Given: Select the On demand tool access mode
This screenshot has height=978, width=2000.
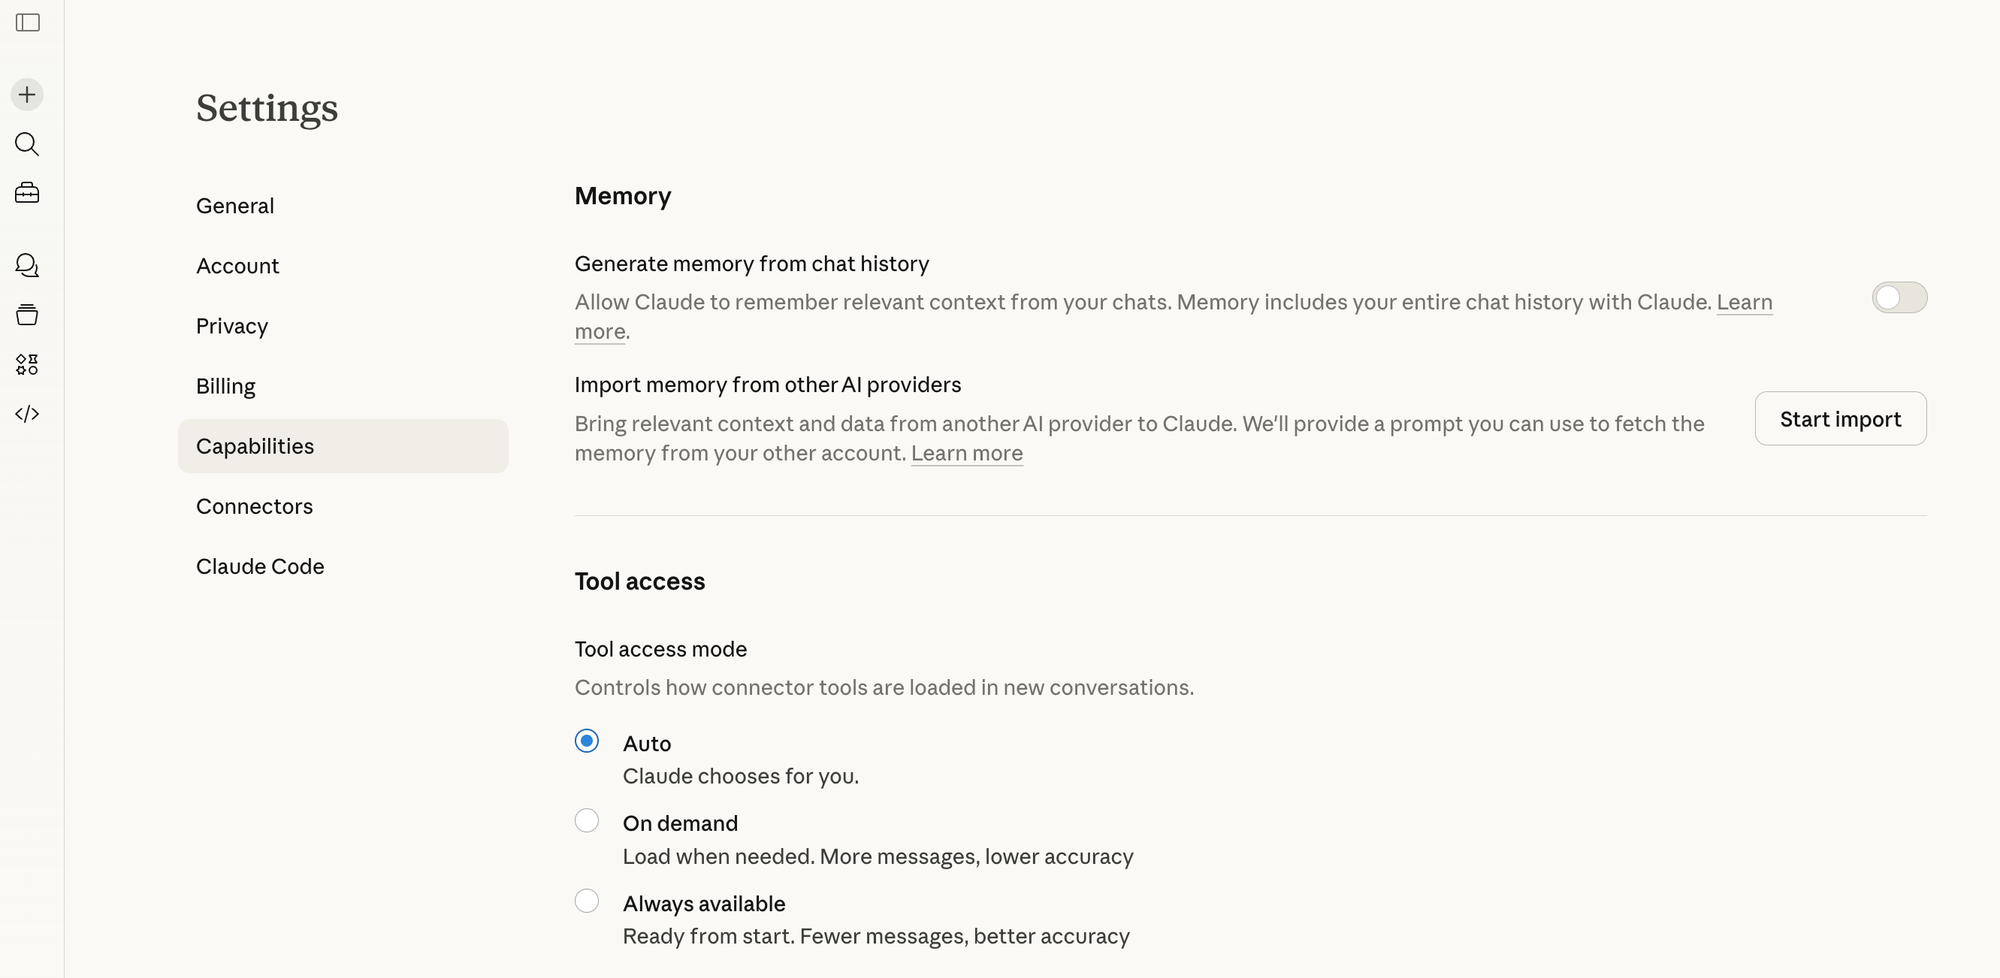Looking at the screenshot, I should (x=587, y=820).
